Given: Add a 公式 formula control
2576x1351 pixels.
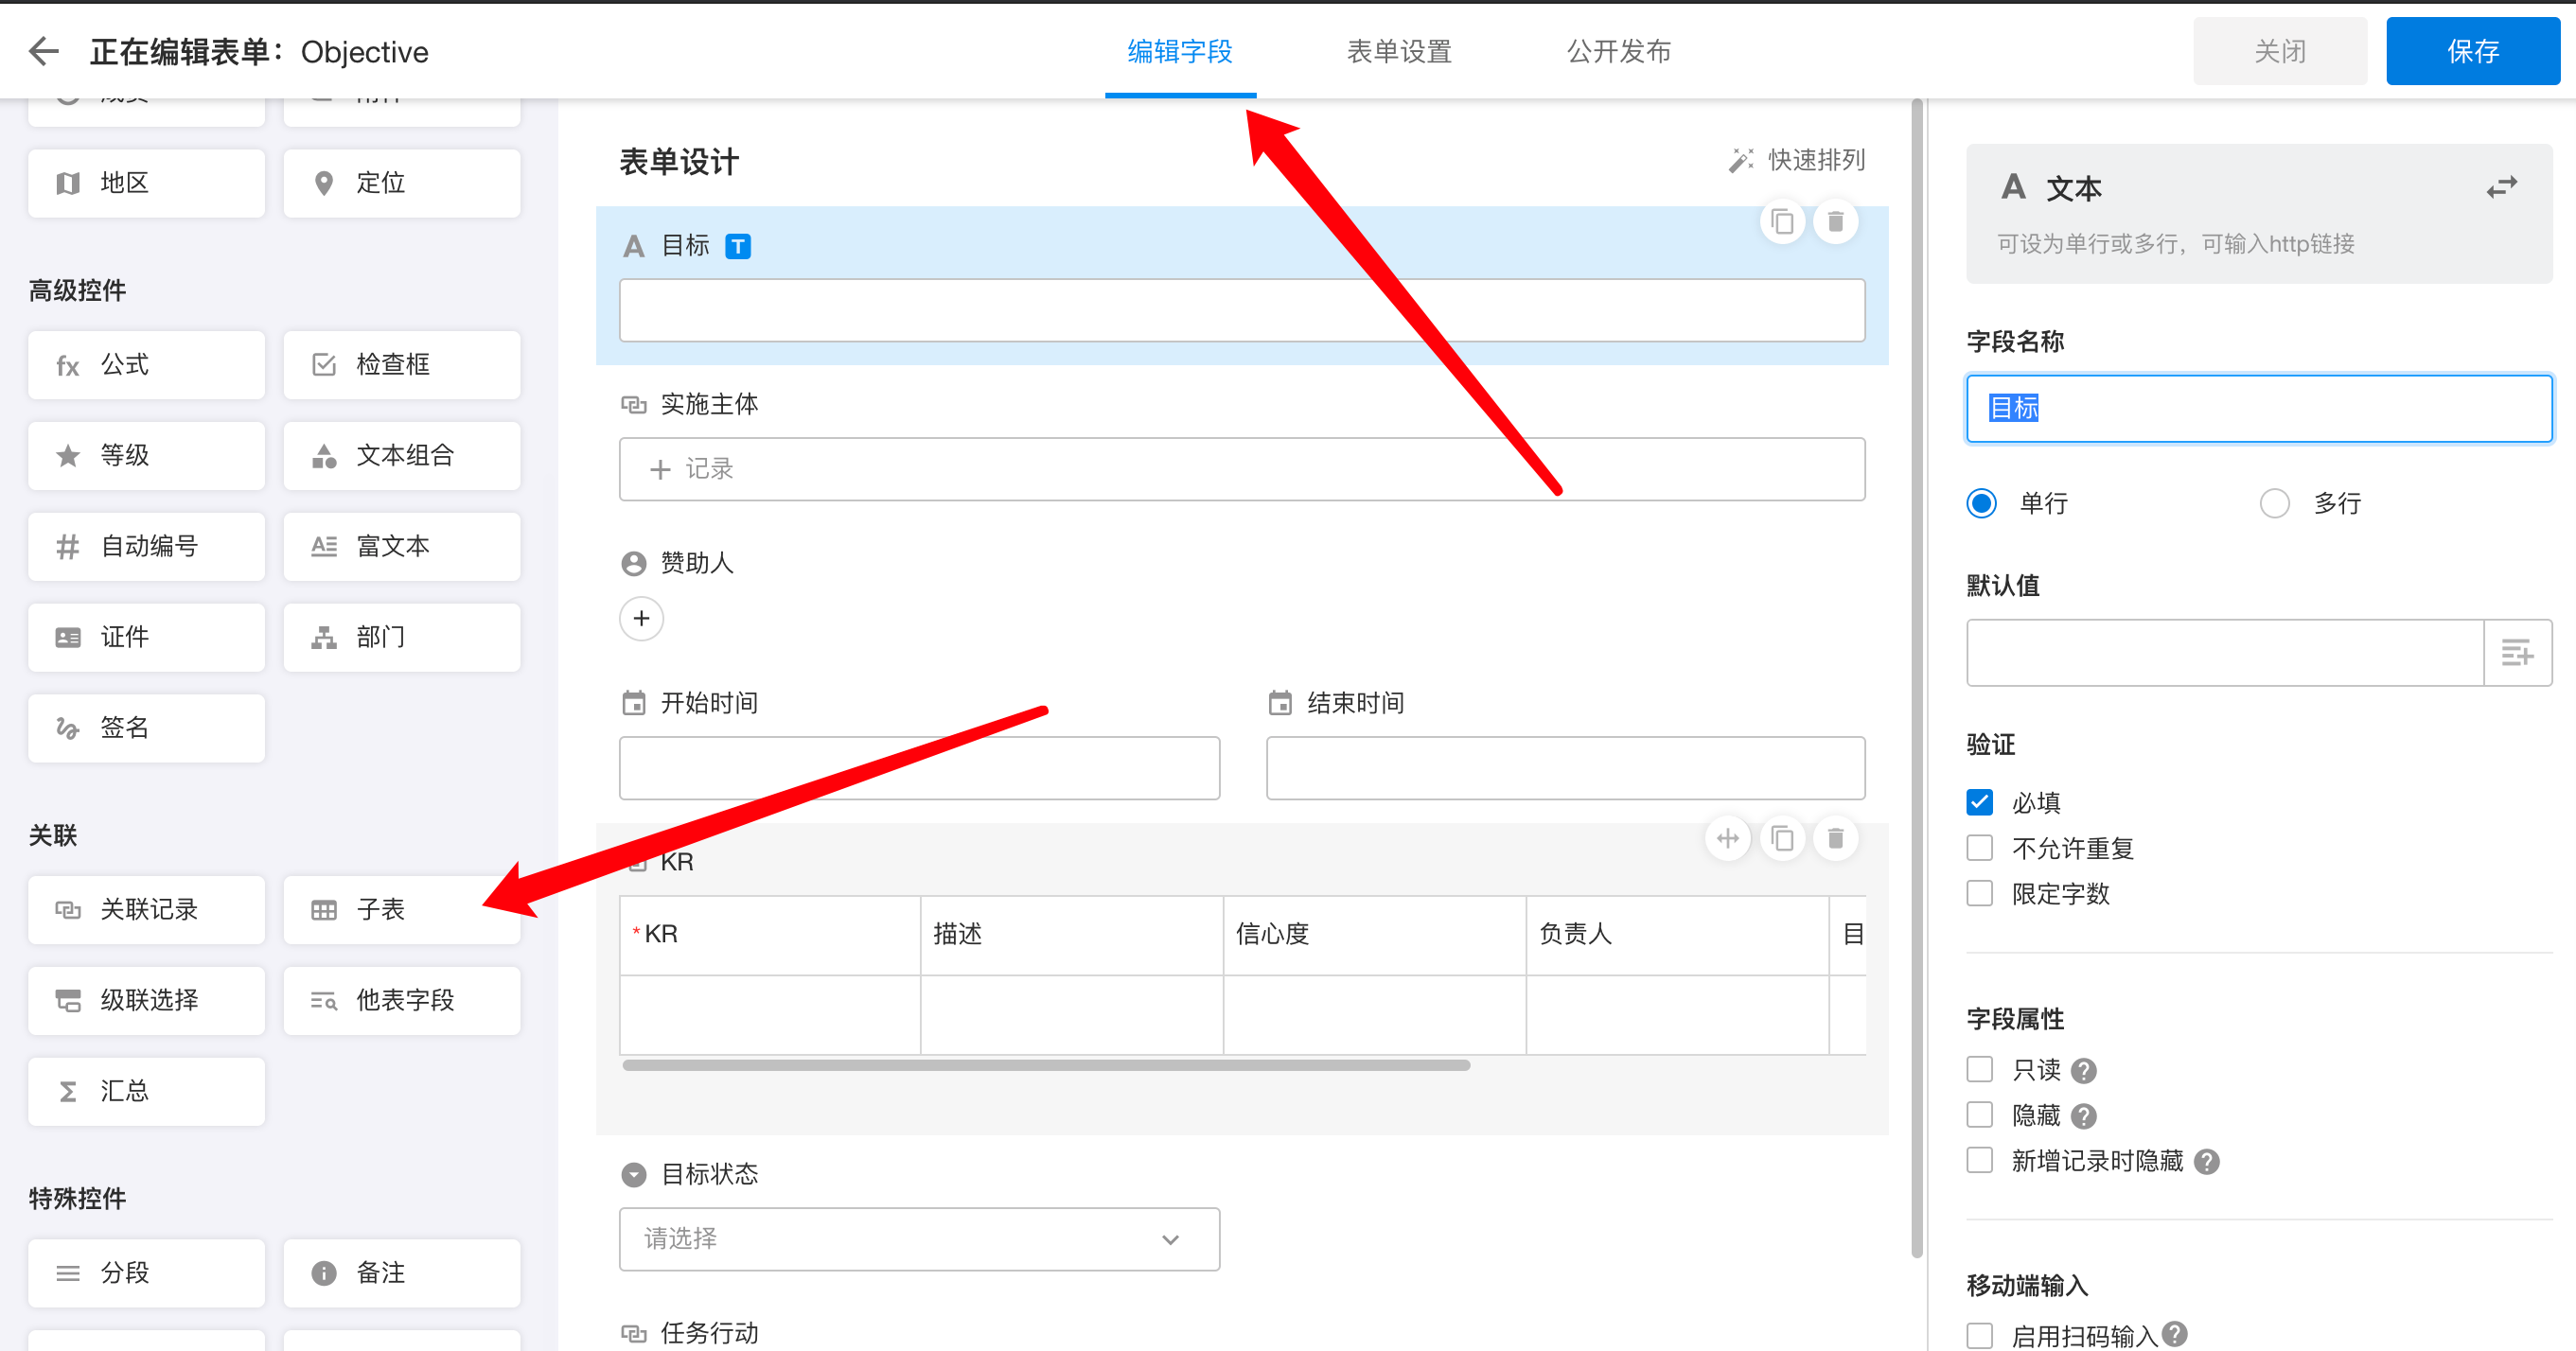Looking at the screenshot, I should pyautogui.click(x=146, y=365).
